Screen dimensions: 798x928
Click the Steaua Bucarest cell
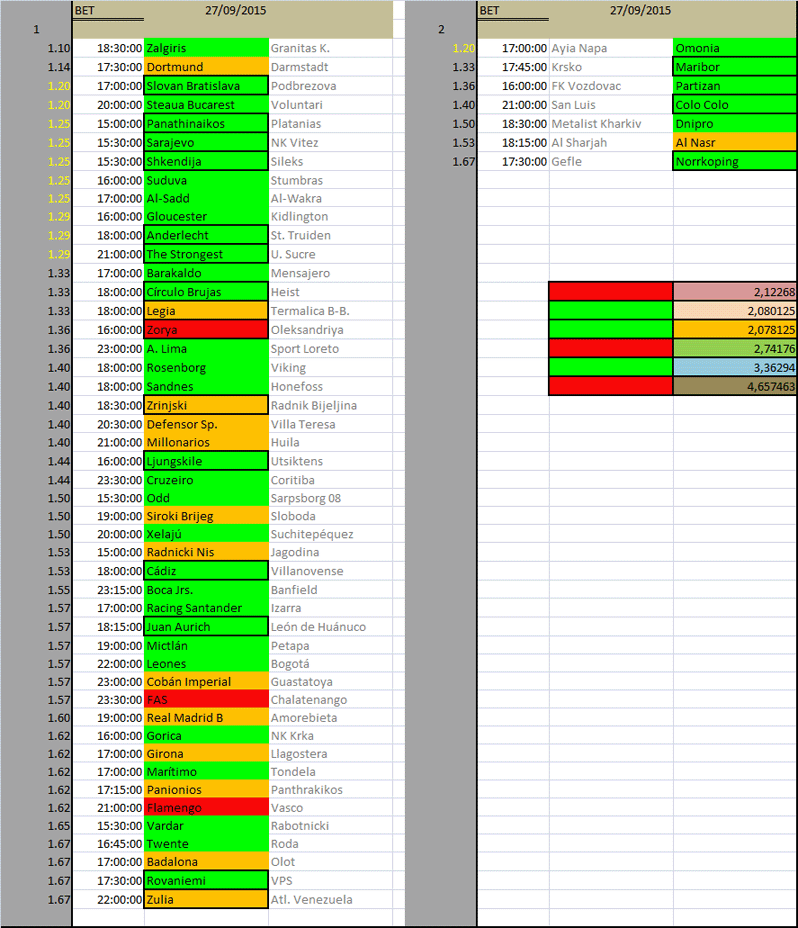point(206,105)
